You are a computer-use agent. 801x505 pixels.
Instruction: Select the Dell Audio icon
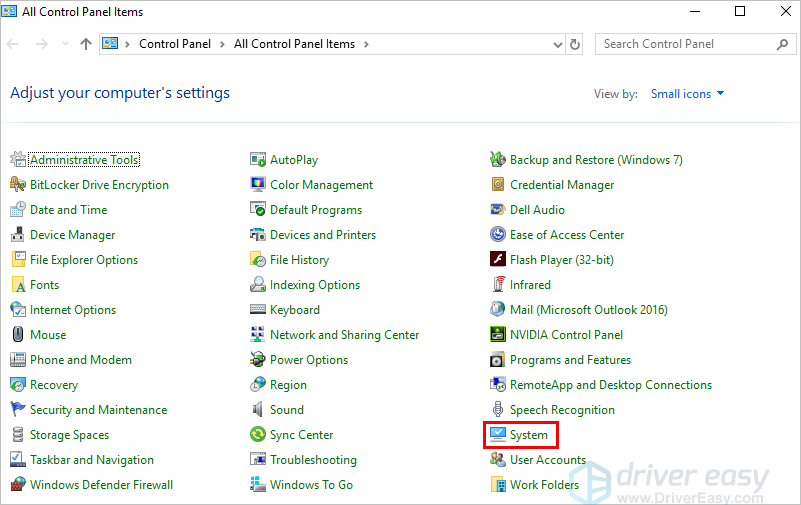pyautogui.click(x=498, y=210)
